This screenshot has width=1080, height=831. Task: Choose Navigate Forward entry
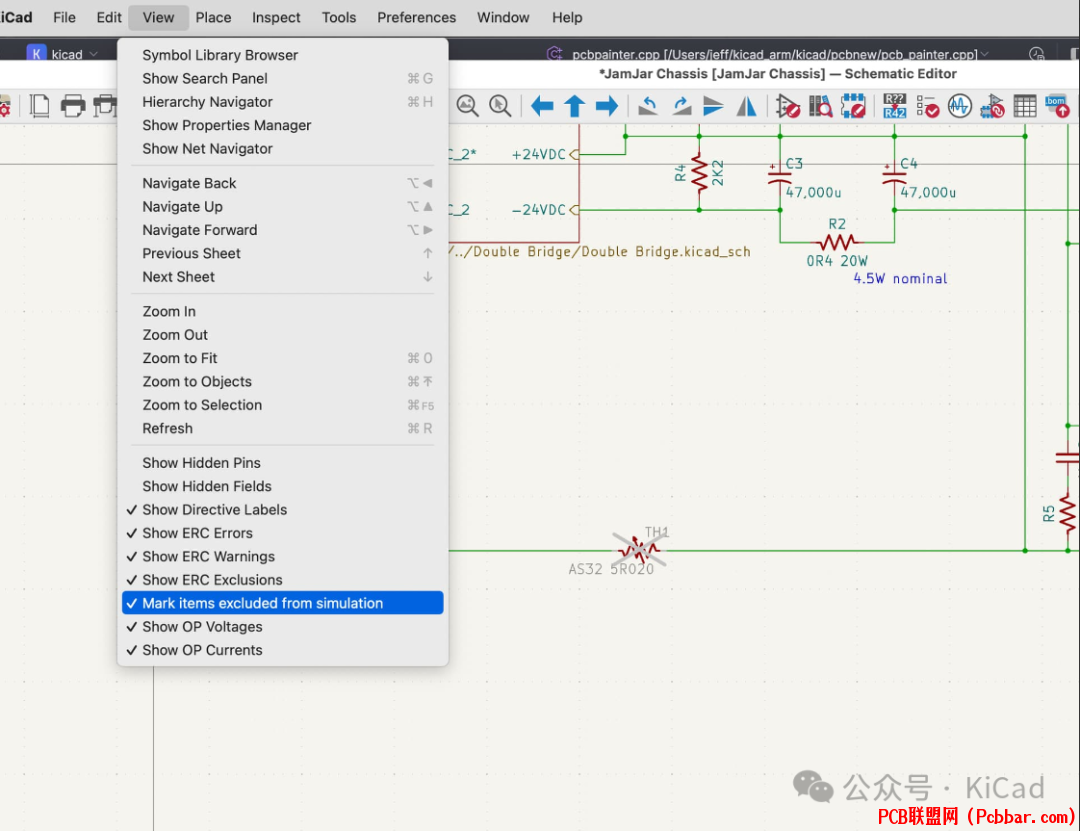282,230
